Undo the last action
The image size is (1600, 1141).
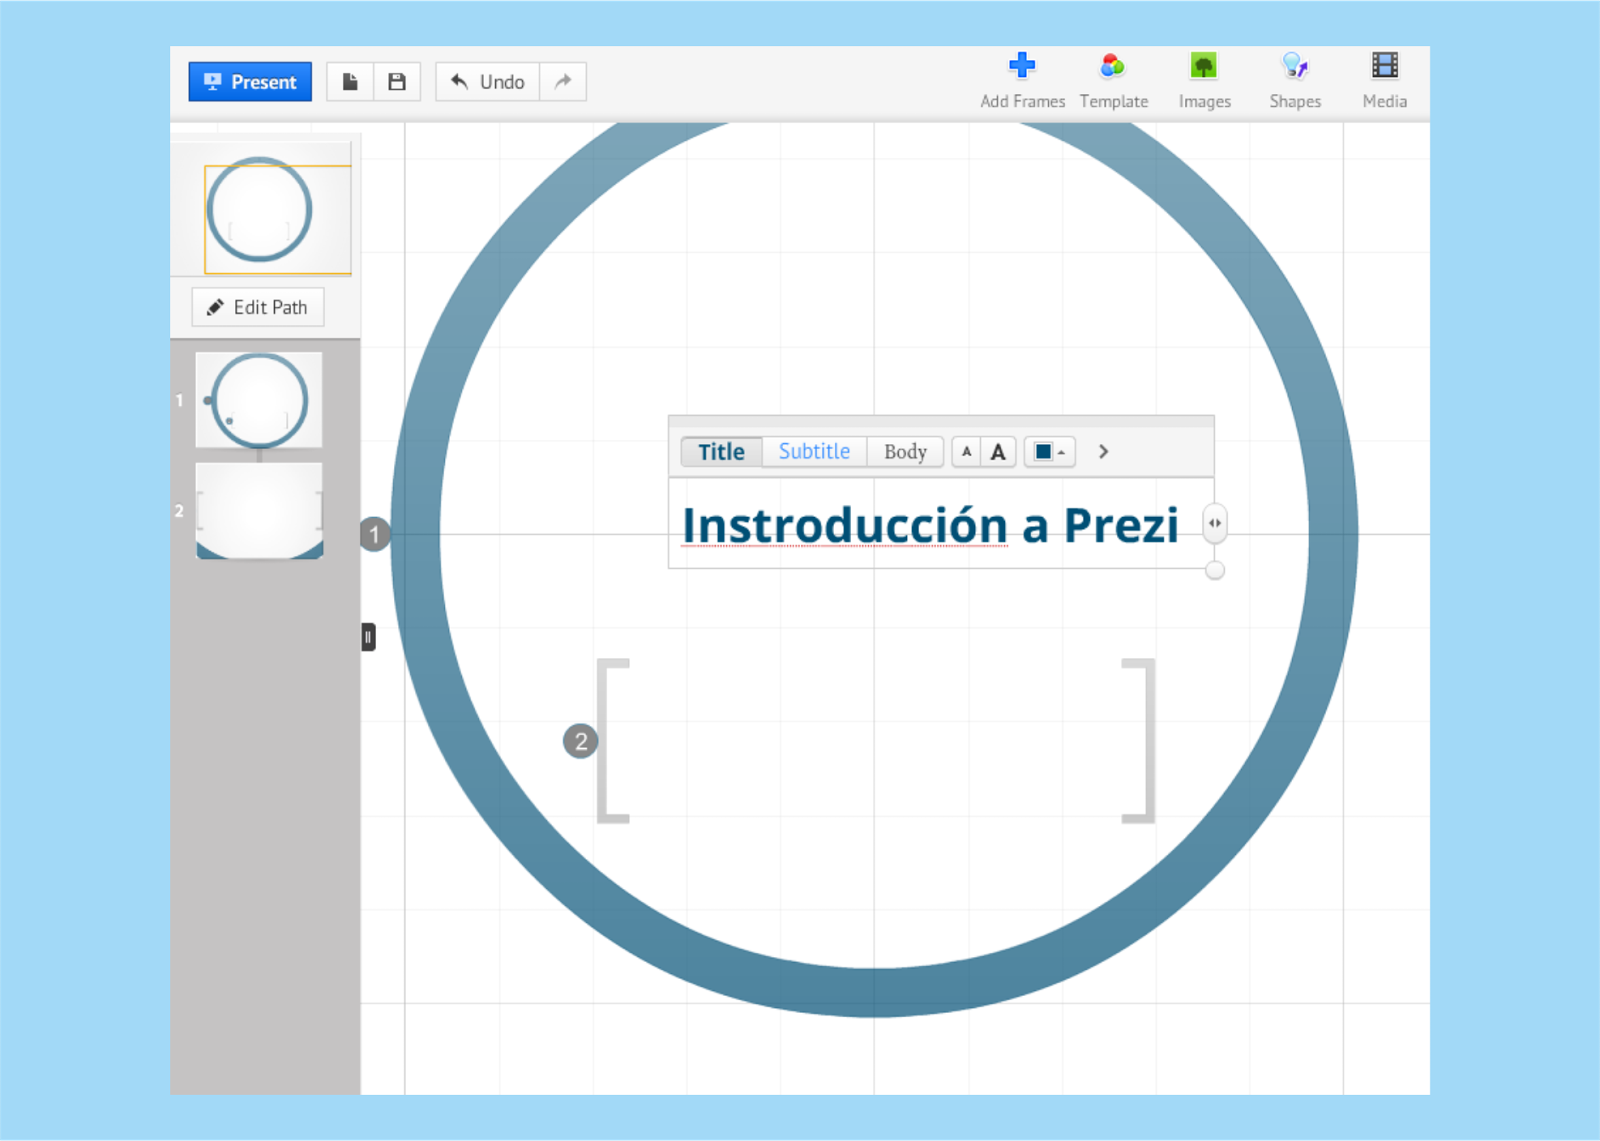point(488,82)
